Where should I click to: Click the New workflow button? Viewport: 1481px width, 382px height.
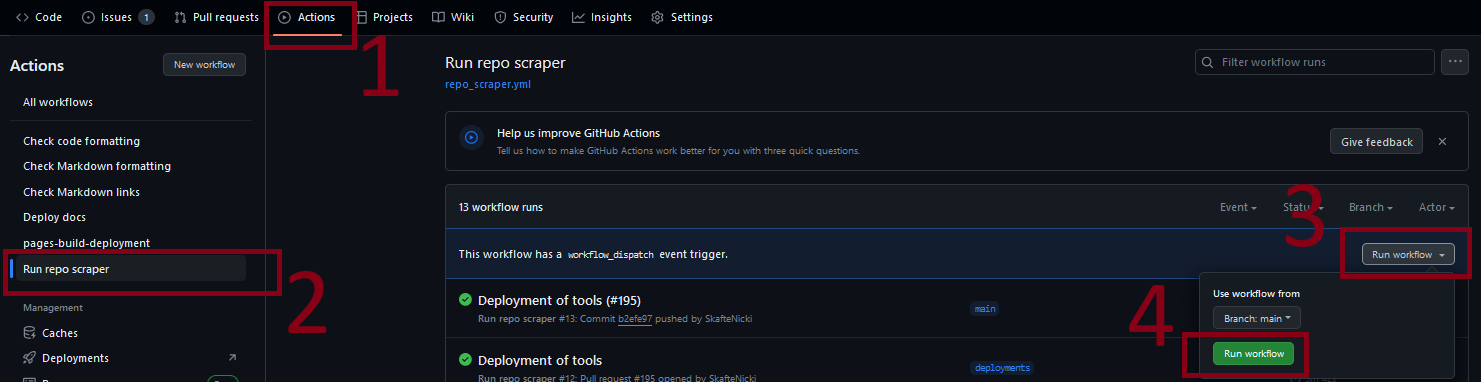204,65
